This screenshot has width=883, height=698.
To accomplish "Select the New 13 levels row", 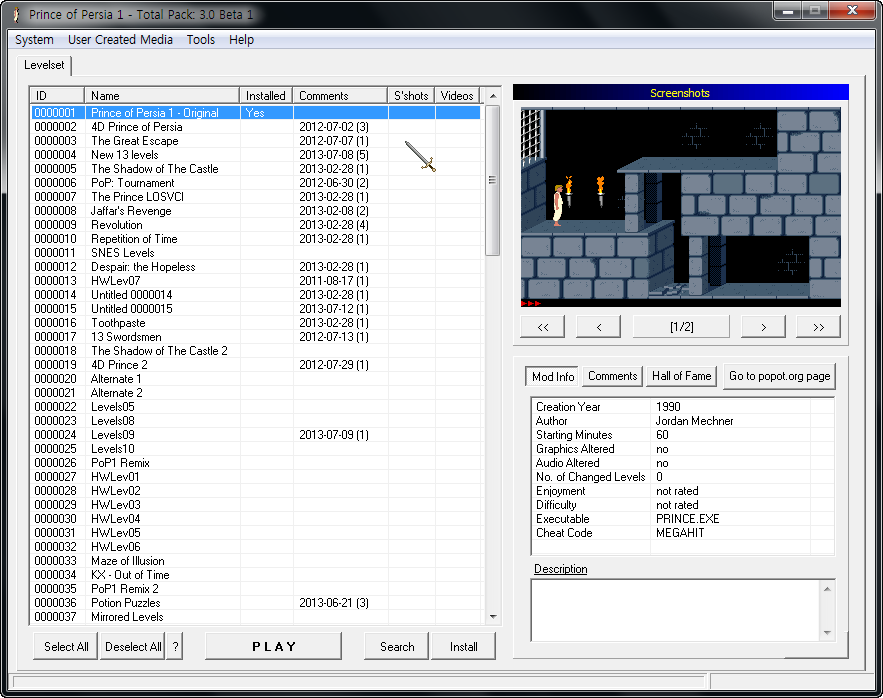I will tap(256, 155).
